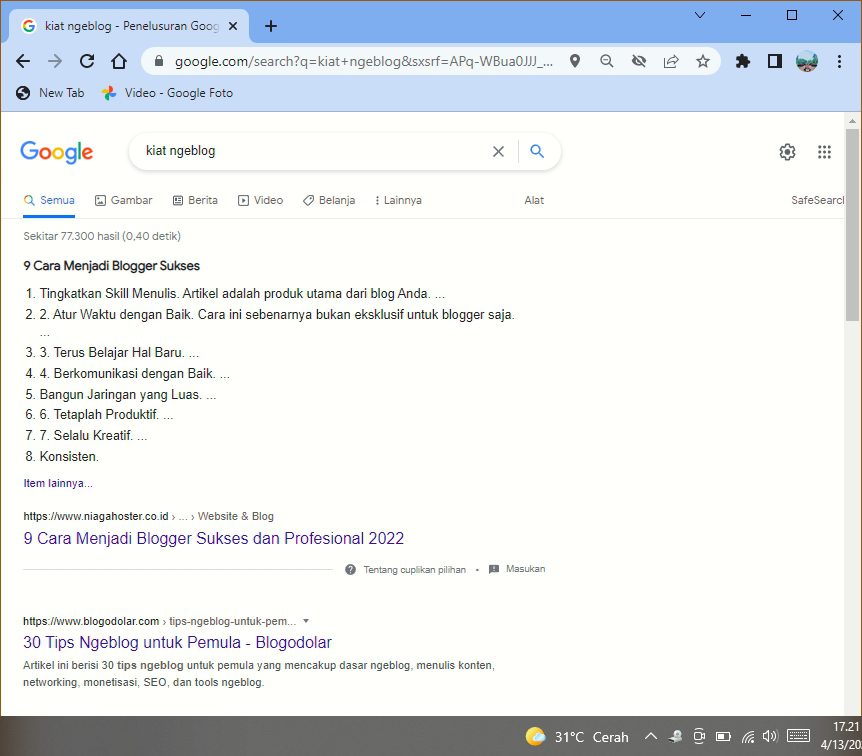Open weather widget 31°C Cerah
Screen dimensions: 862x756
[x=577, y=736]
